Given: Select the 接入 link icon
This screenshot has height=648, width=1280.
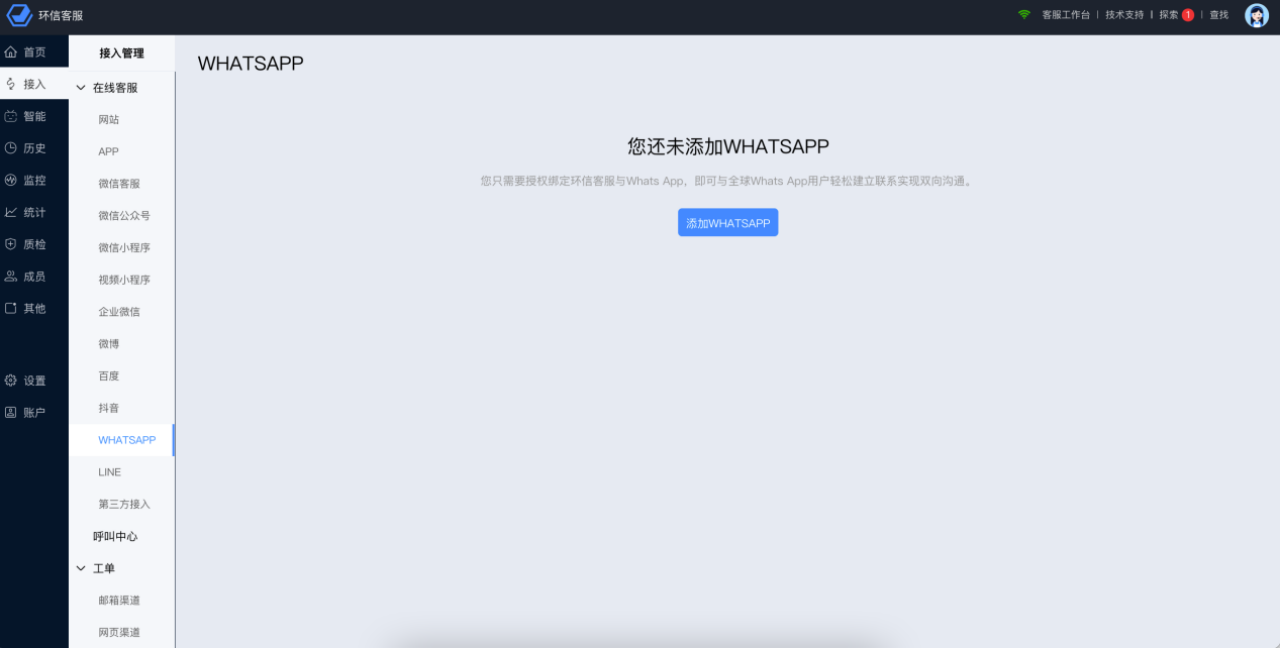Looking at the screenshot, I should [11, 84].
